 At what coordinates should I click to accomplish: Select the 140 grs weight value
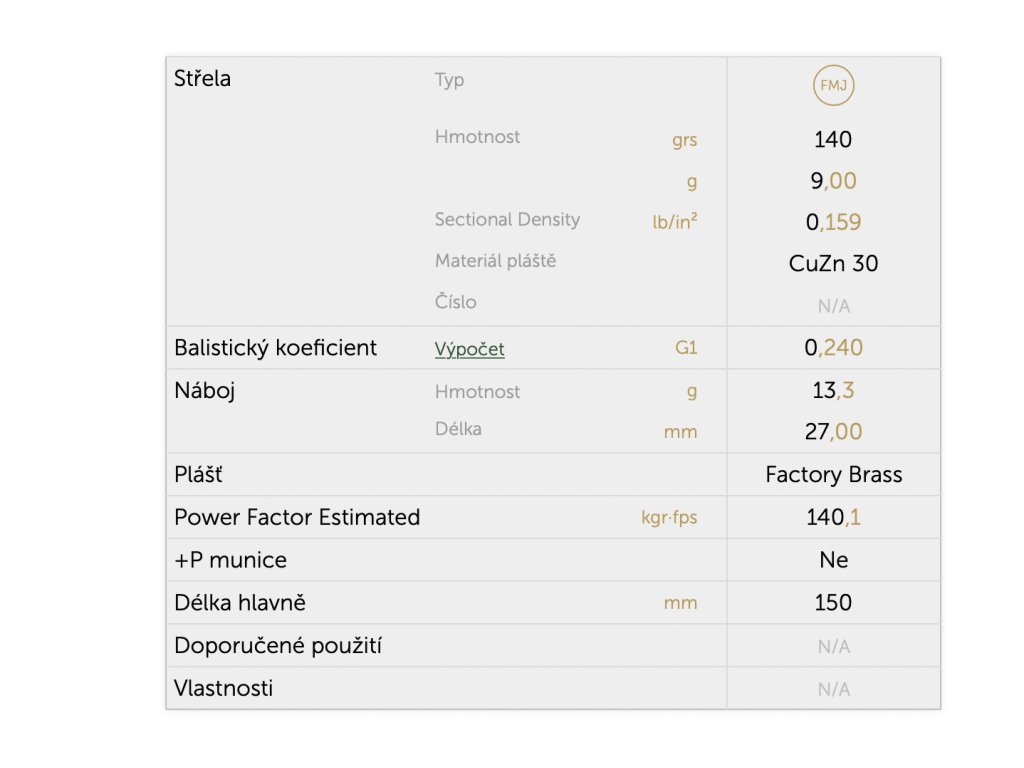coord(833,140)
